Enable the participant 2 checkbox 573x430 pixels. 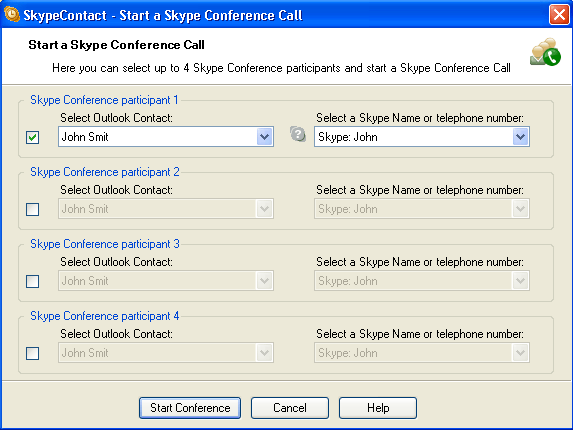pos(33,209)
